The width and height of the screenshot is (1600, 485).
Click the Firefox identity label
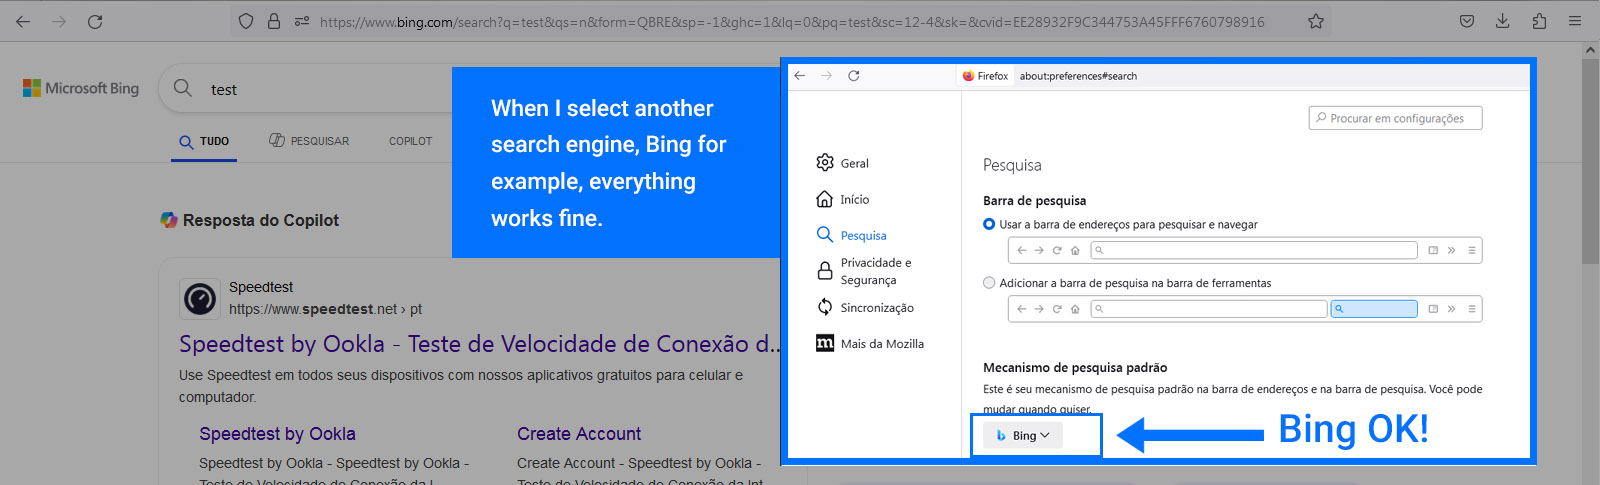point(985,76)
